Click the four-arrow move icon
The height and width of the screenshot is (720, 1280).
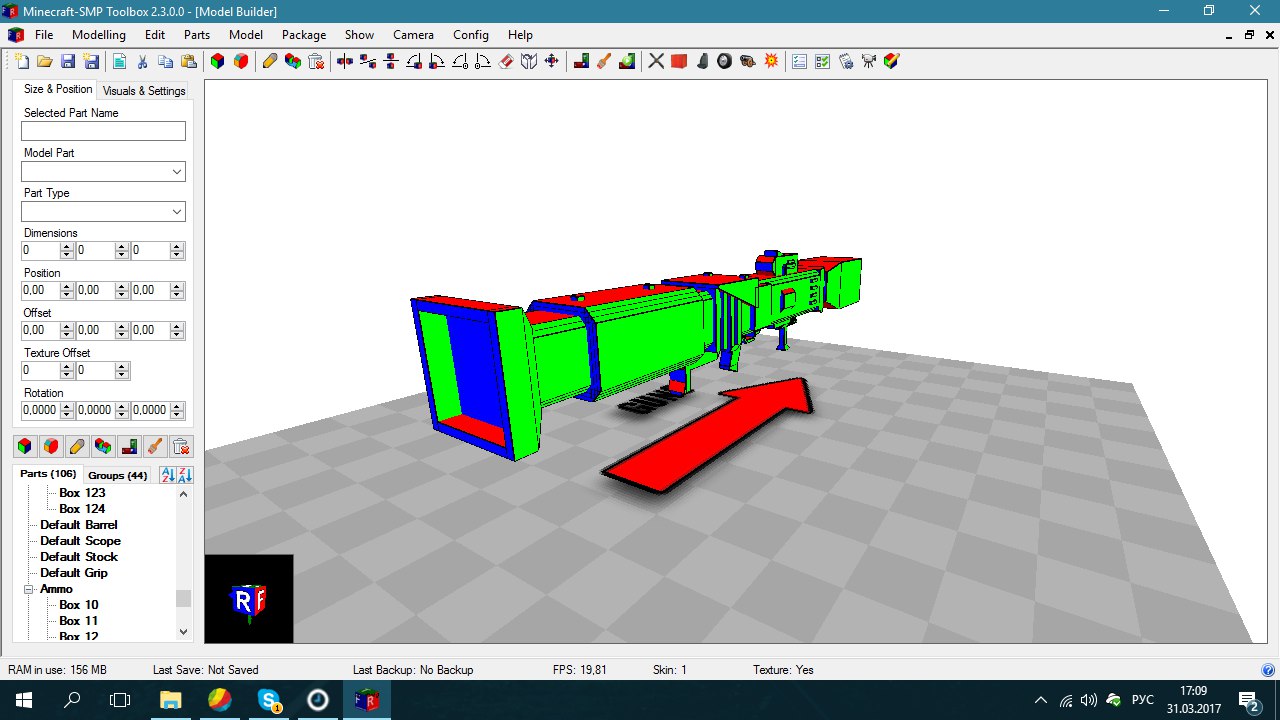(x=551, y=61)
